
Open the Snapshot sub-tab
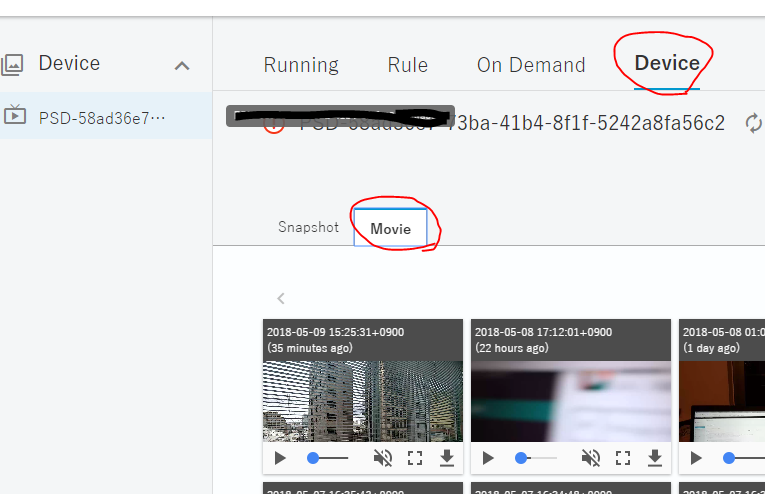coord(308,227)
